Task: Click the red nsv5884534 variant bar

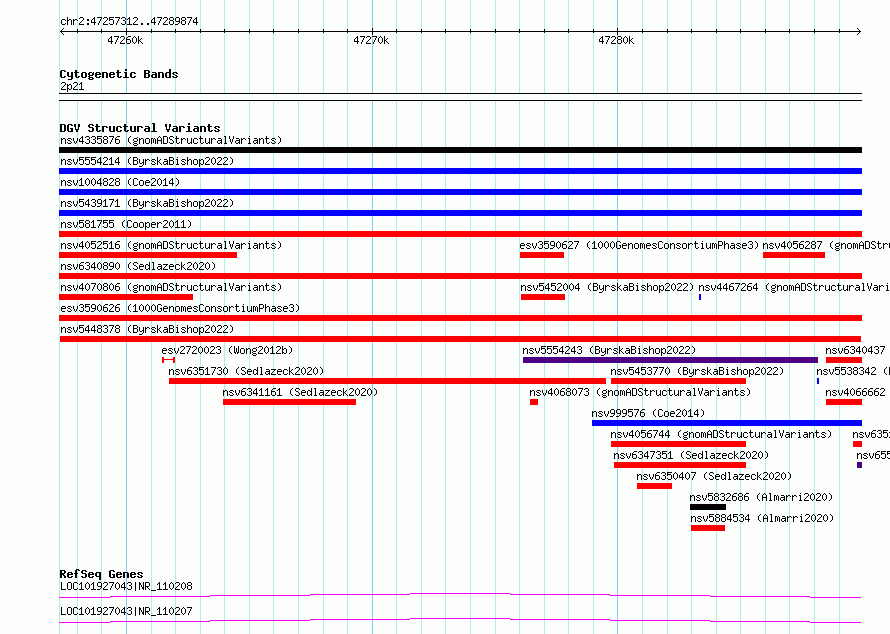Action: [708, 528]
